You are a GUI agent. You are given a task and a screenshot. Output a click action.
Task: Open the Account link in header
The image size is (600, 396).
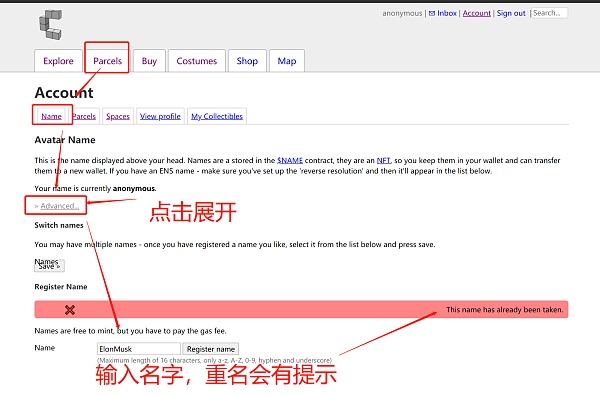476,13
